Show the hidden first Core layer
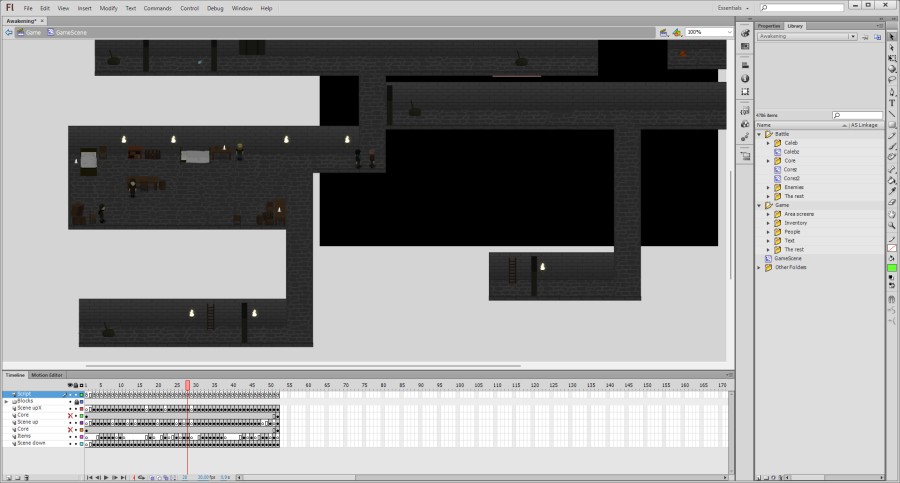 (x=70, y=415)
